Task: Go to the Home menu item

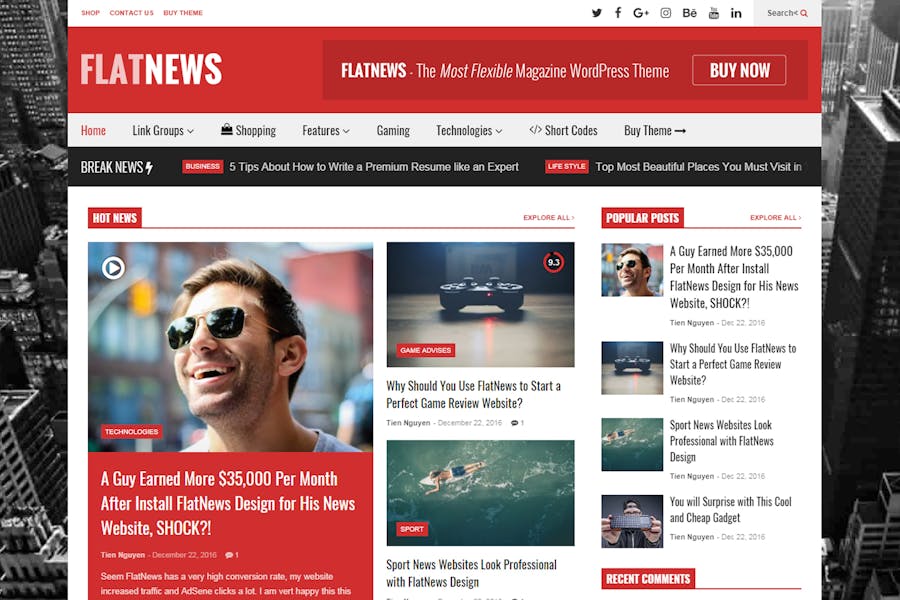Action: 93,130
